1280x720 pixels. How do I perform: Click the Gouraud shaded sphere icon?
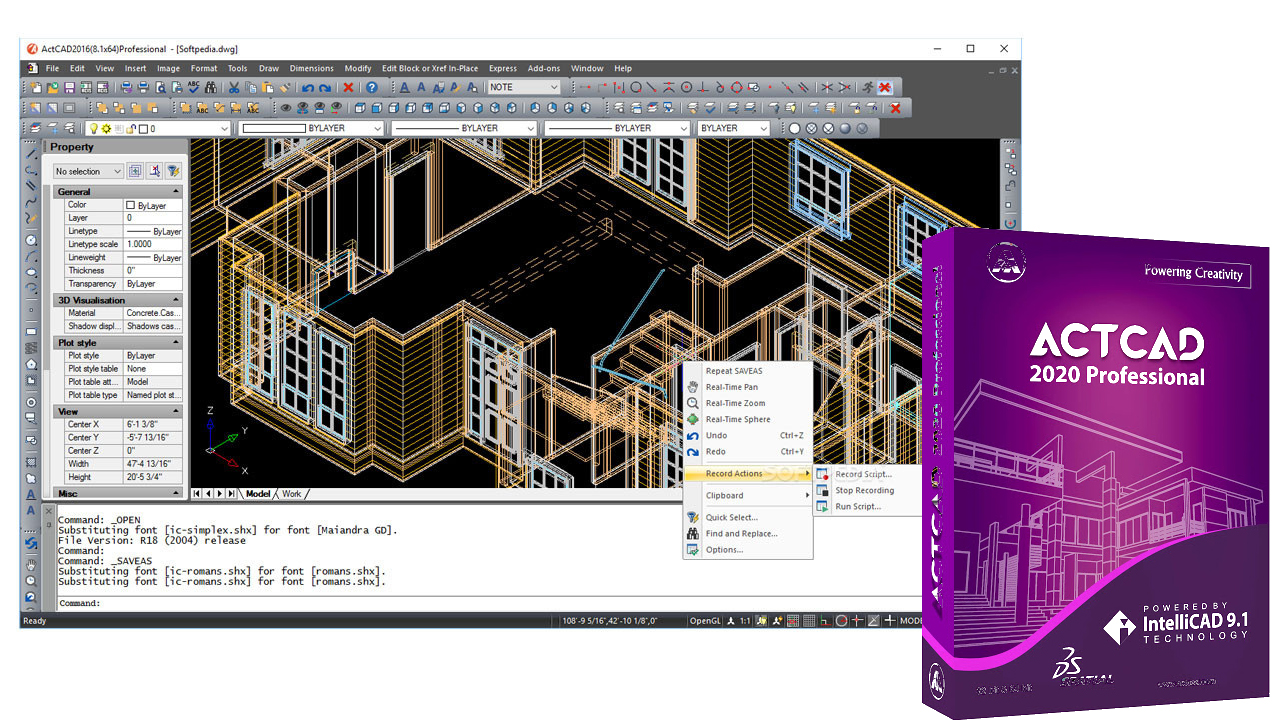pyautogui.click(x=844, y=128)
